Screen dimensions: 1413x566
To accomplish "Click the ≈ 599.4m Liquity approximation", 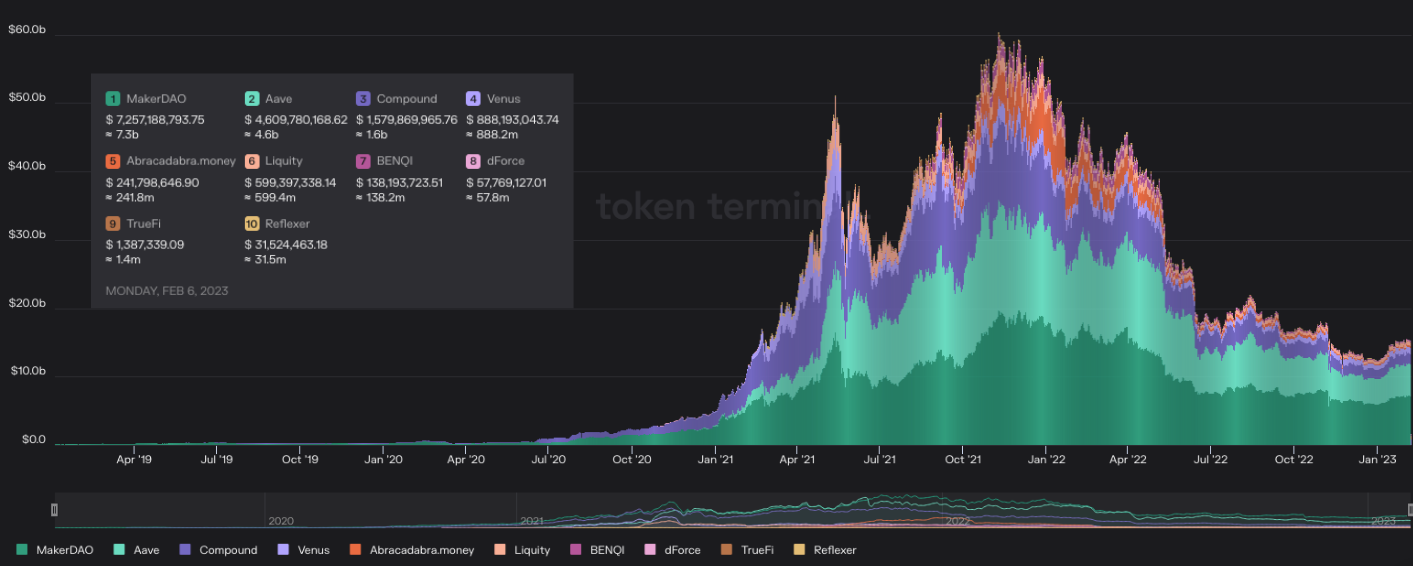I will pos(271,197).
